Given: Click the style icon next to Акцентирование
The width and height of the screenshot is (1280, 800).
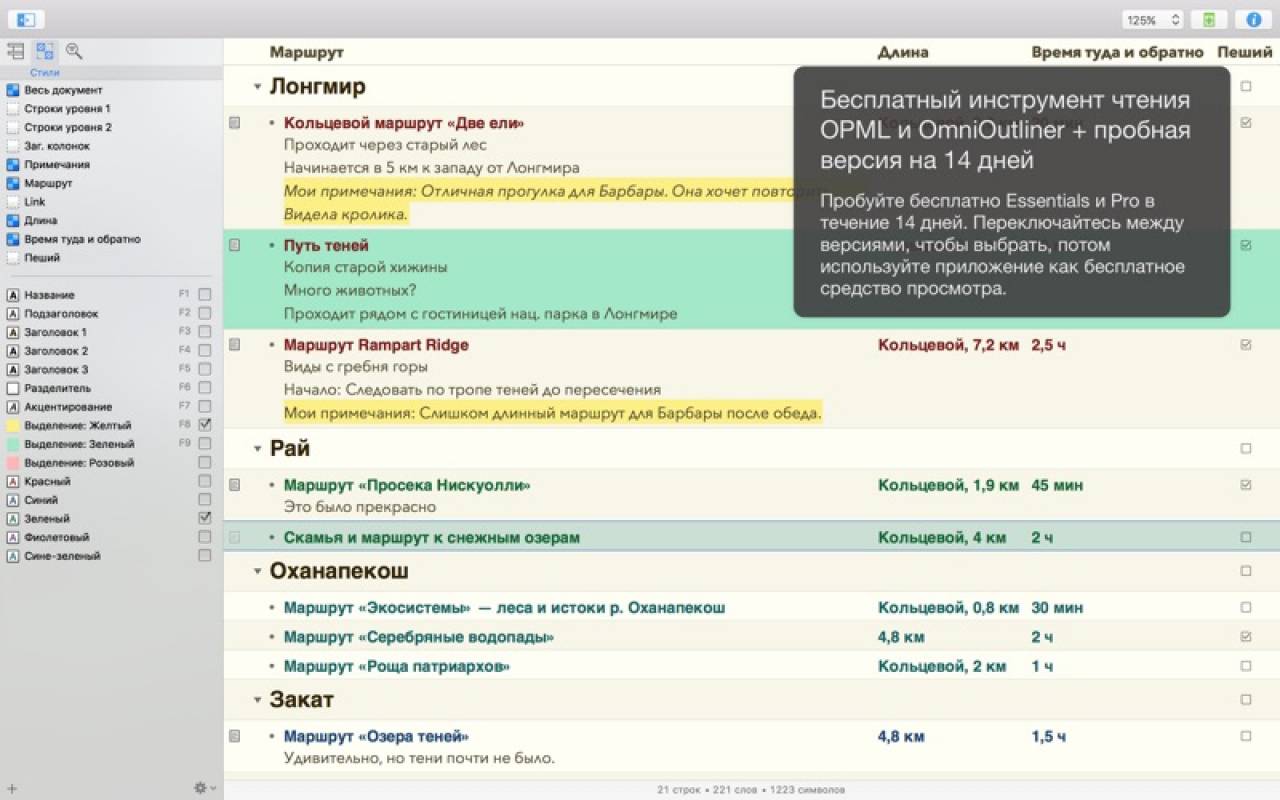Looking at the screenshot, I should (x=13, y=407).
